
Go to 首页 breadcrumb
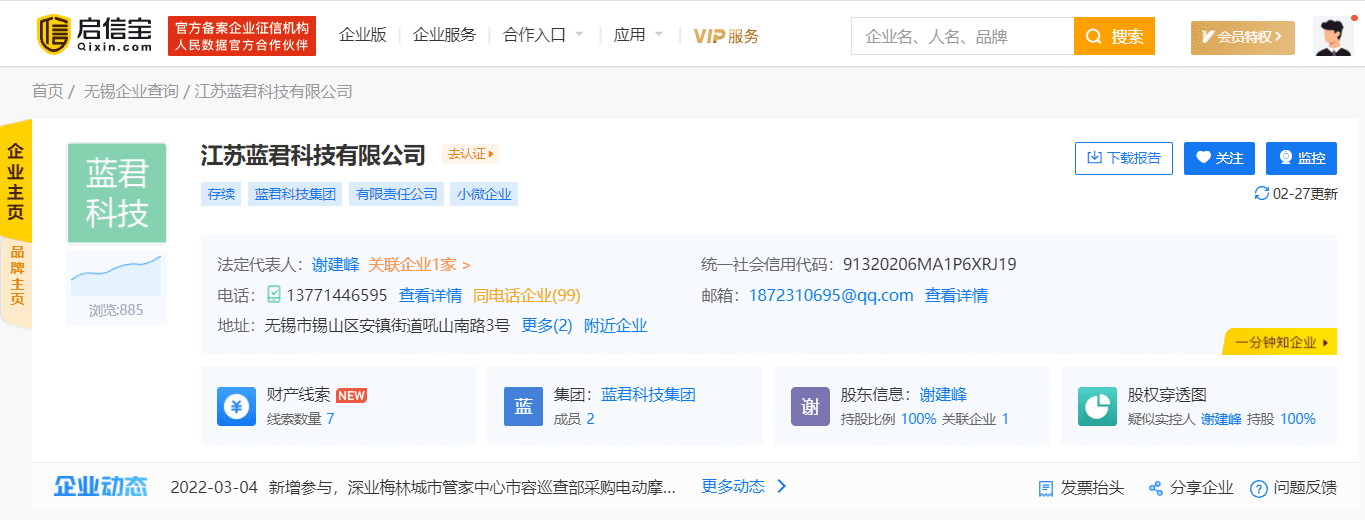[47, 91]
